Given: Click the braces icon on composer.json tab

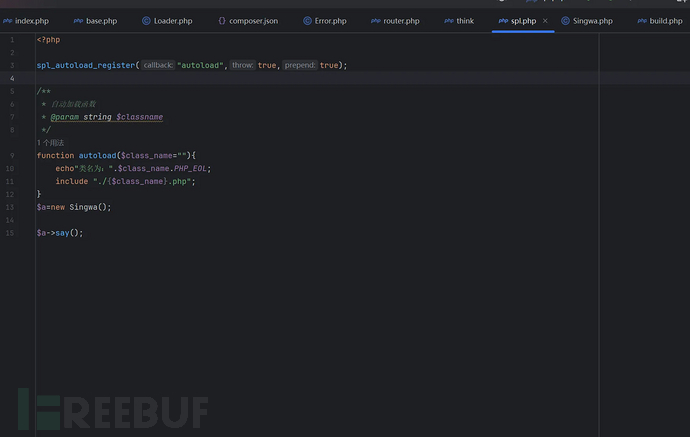Looking at the screenshot, I should [222, 20].
